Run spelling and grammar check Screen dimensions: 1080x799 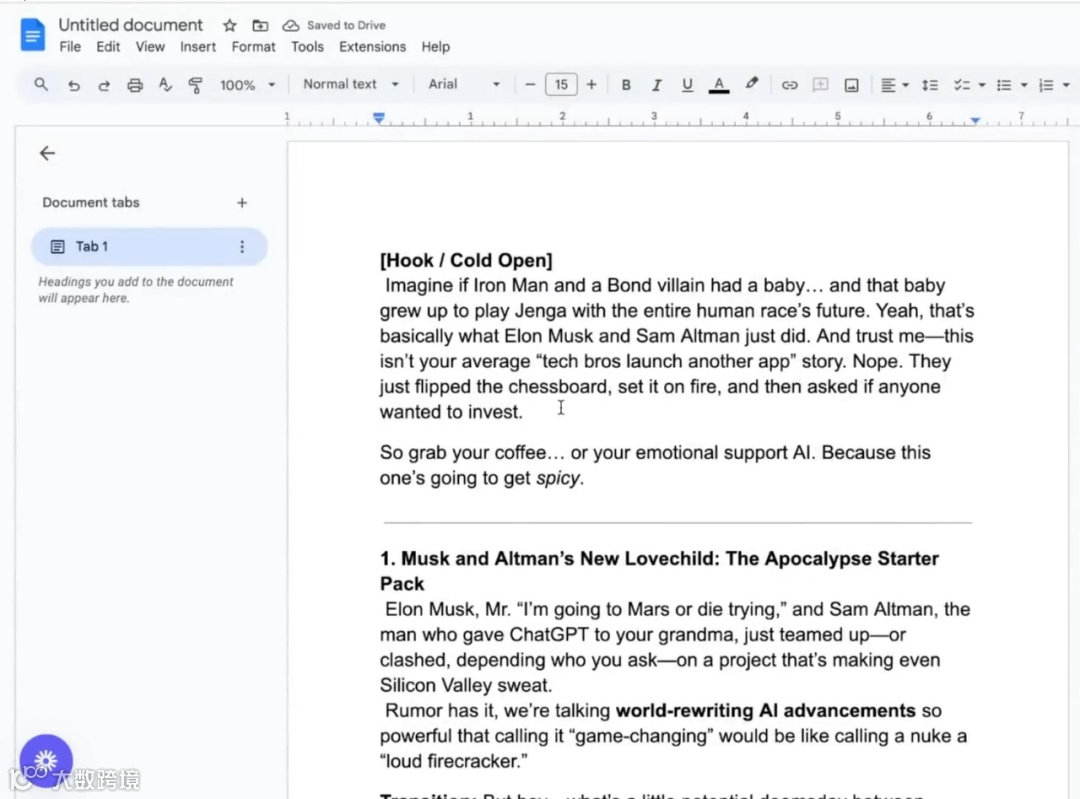(165, 85)
